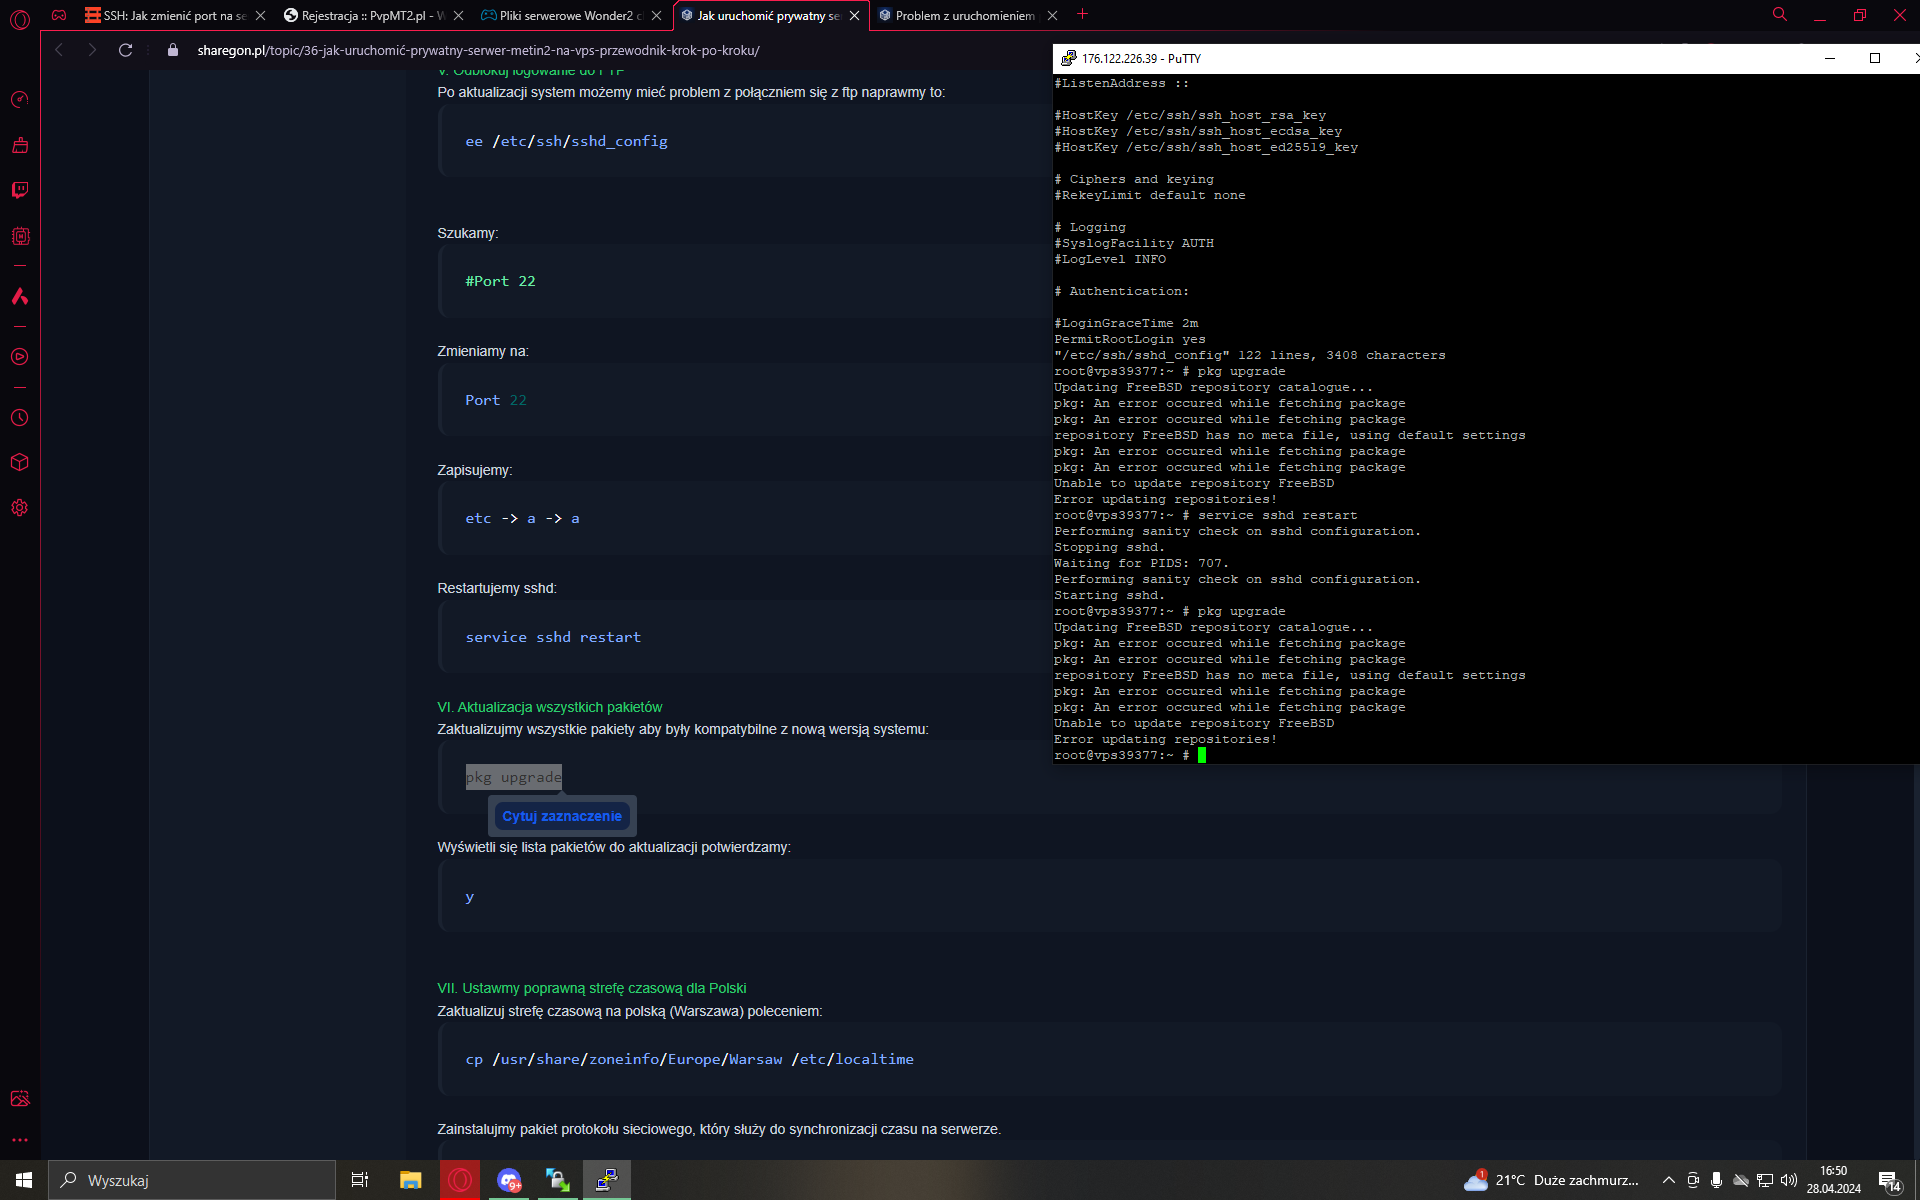Open volume speaker icon in system tray
This screenshot has width=1920, height=1200.
pyautogui.click(x=1789, y=1180)
